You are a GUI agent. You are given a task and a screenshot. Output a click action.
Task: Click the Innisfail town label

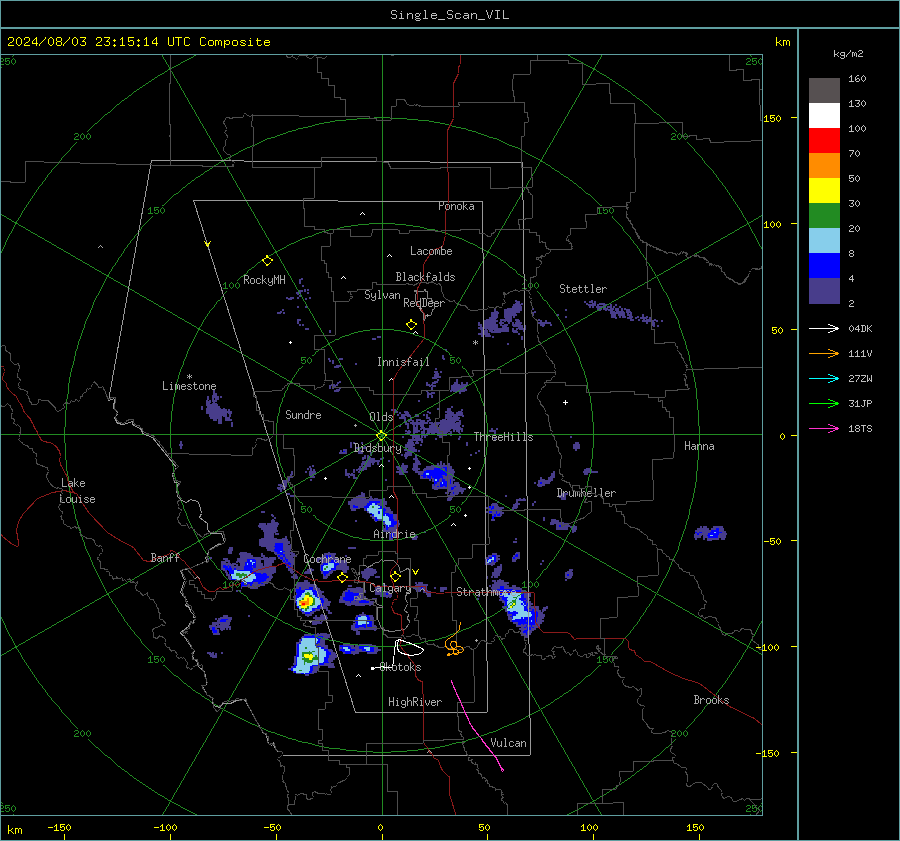pyautogui.click(x=403, y=362)
